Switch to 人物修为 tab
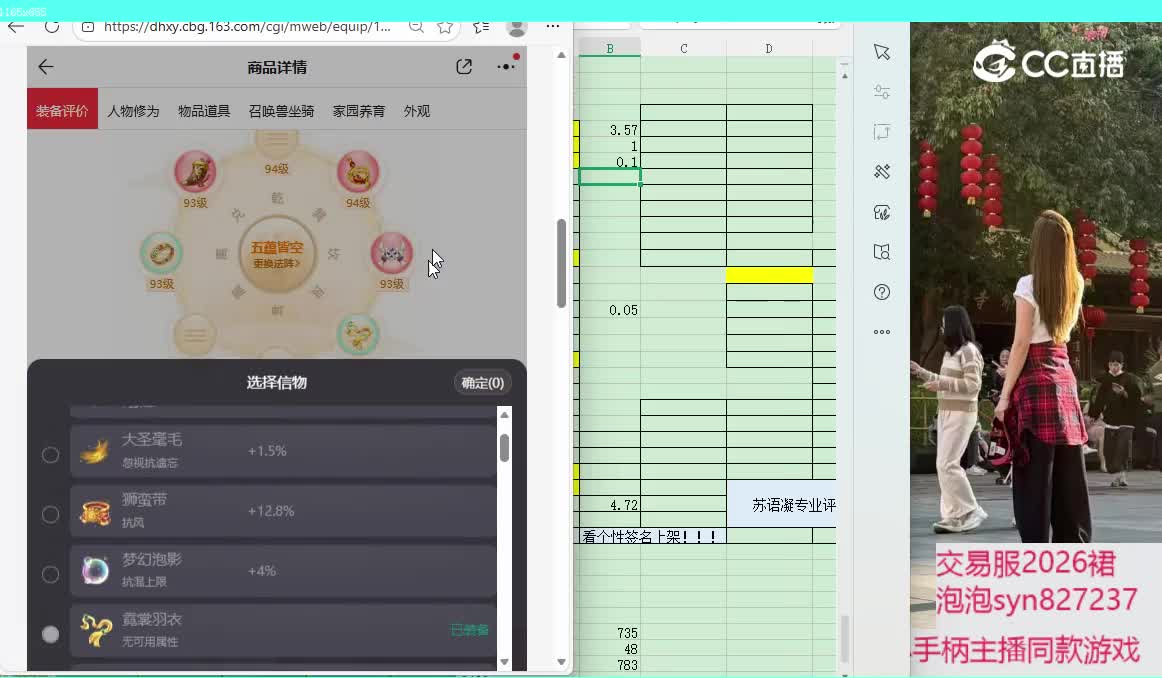The image size is (1162, 678). [133, 111]
